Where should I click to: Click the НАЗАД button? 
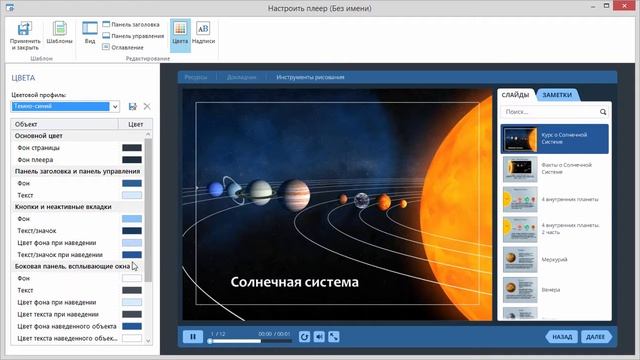(x=562, y=337)
